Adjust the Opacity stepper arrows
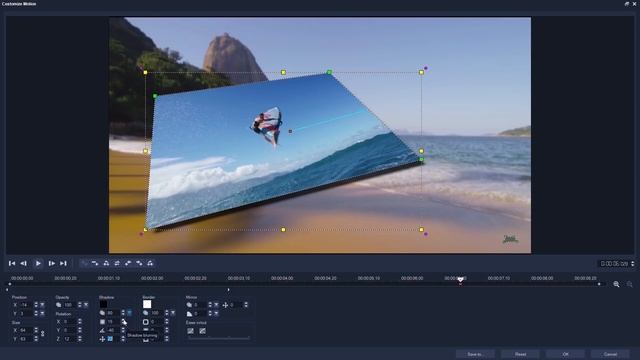The height and width of the screenshot is (360, 640). (x=80, y=305)
